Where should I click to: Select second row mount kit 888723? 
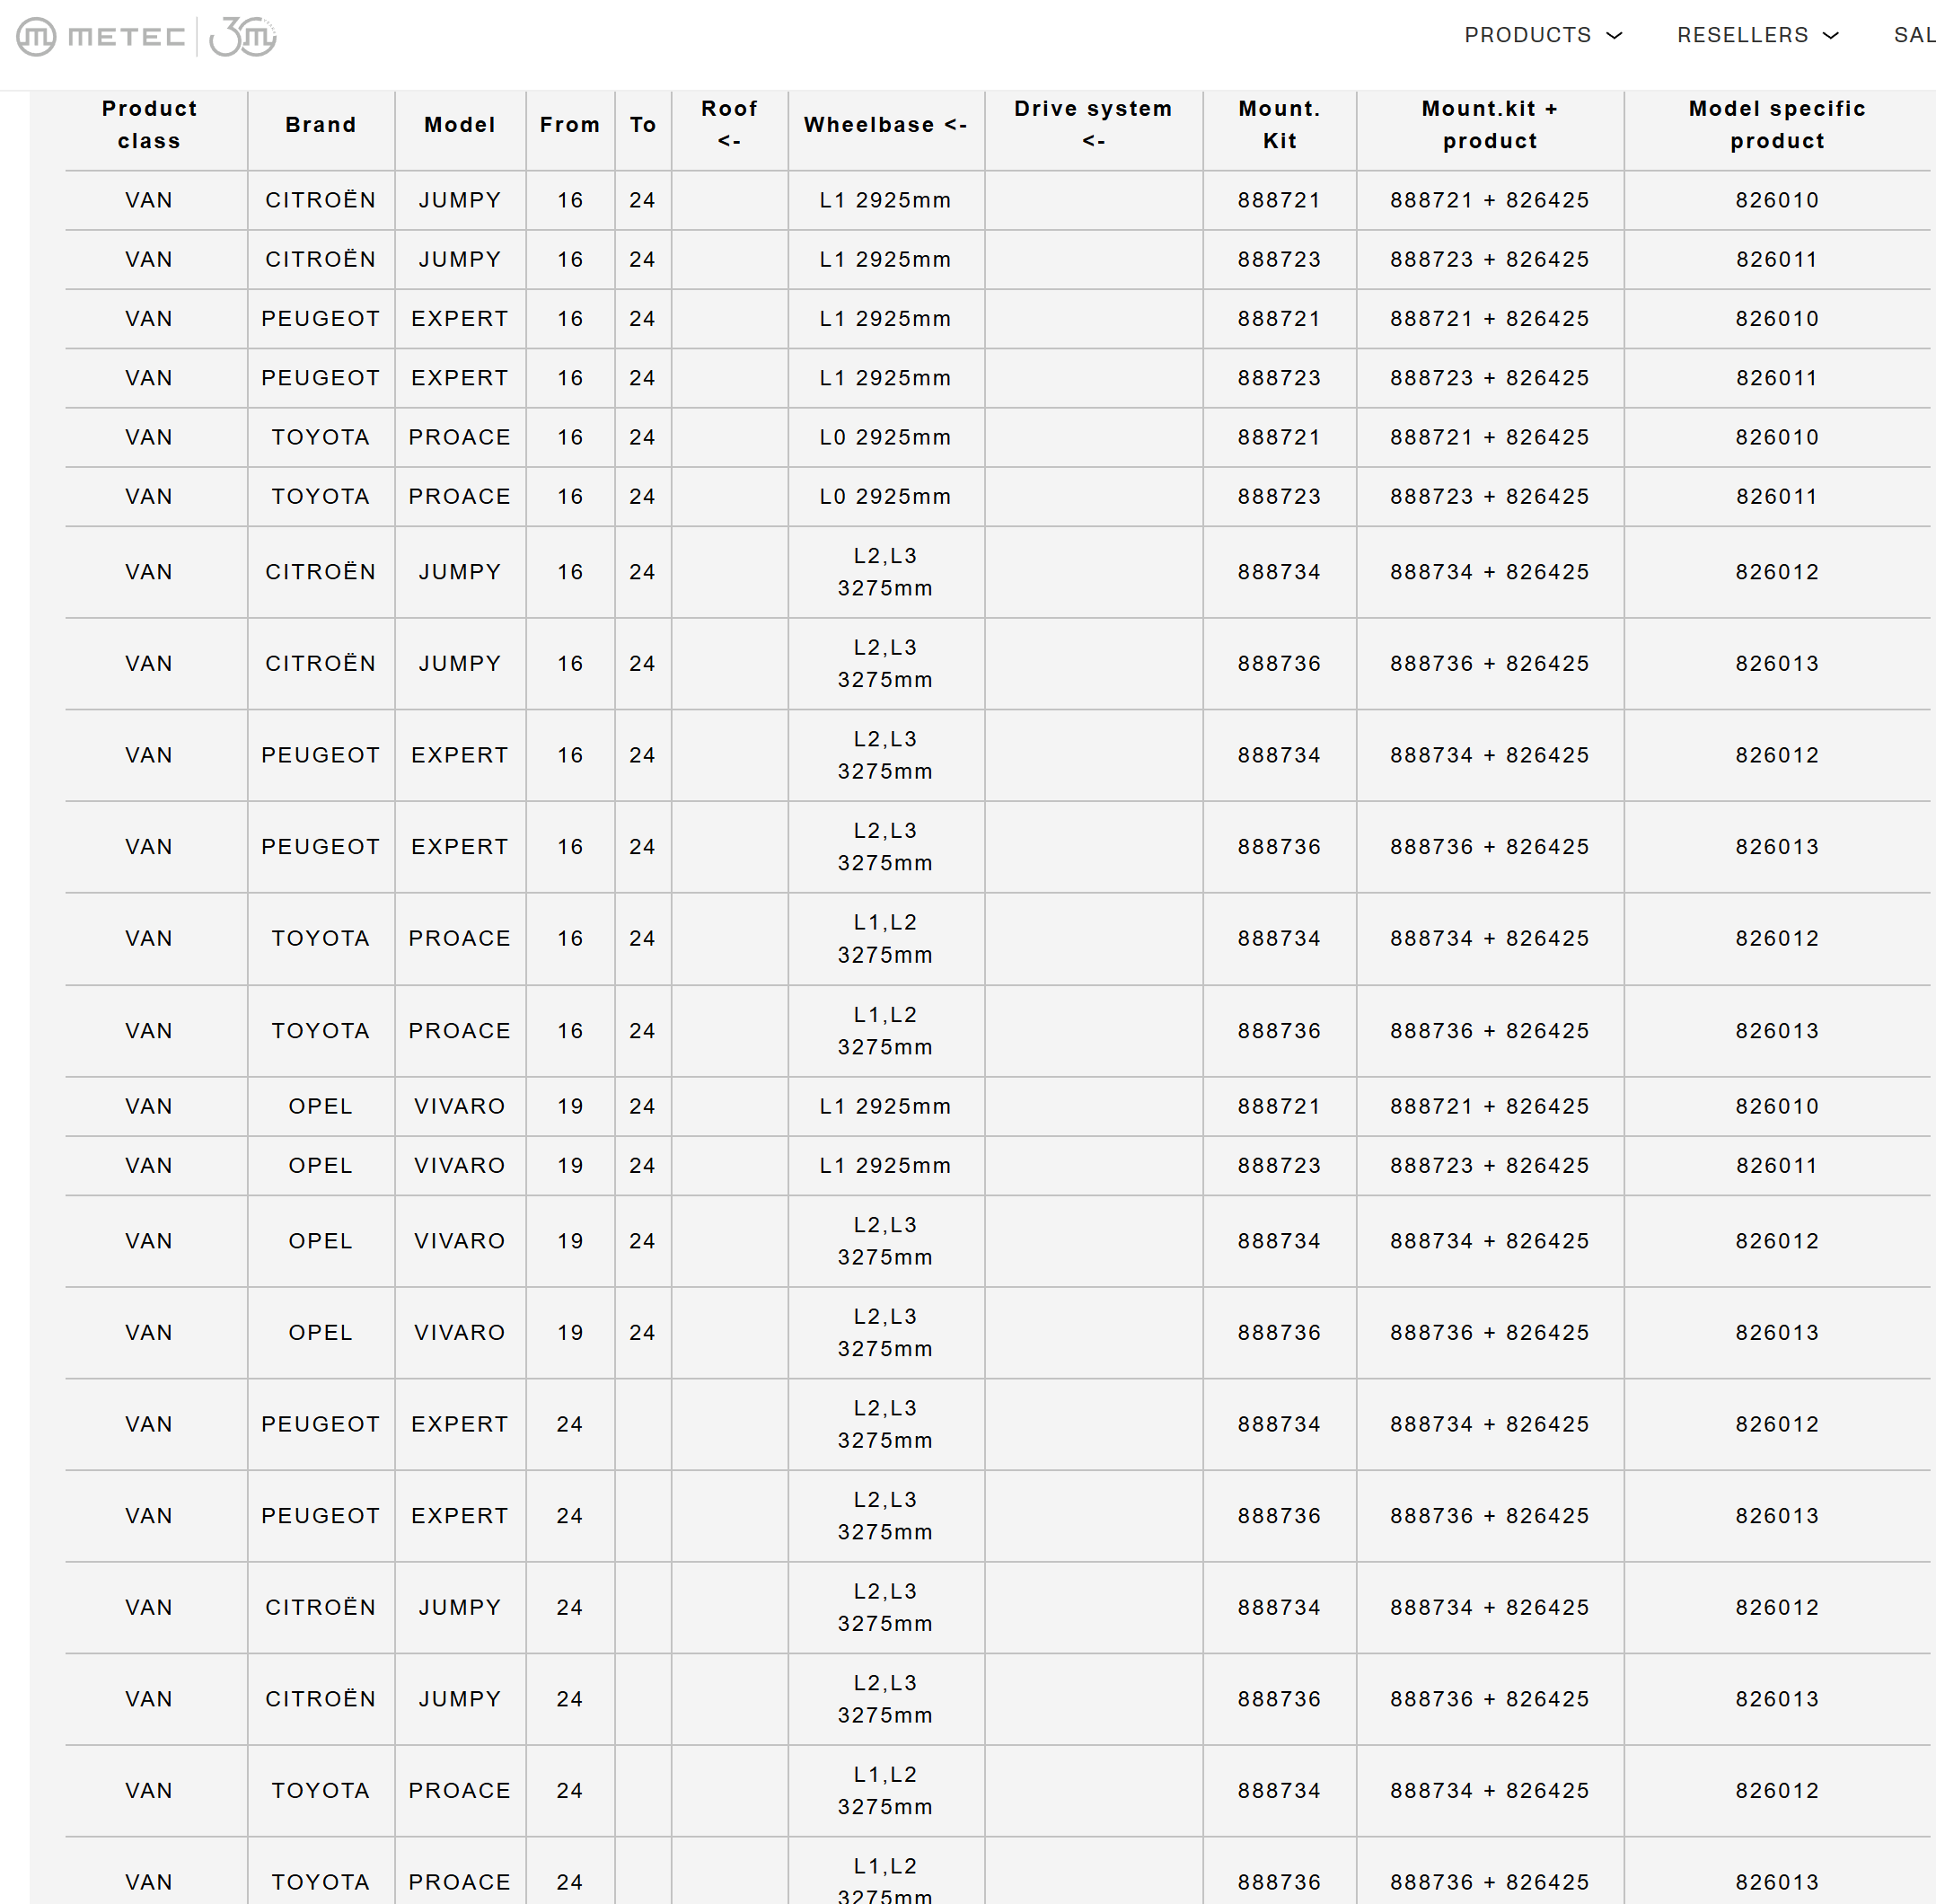click(1279, 259)
